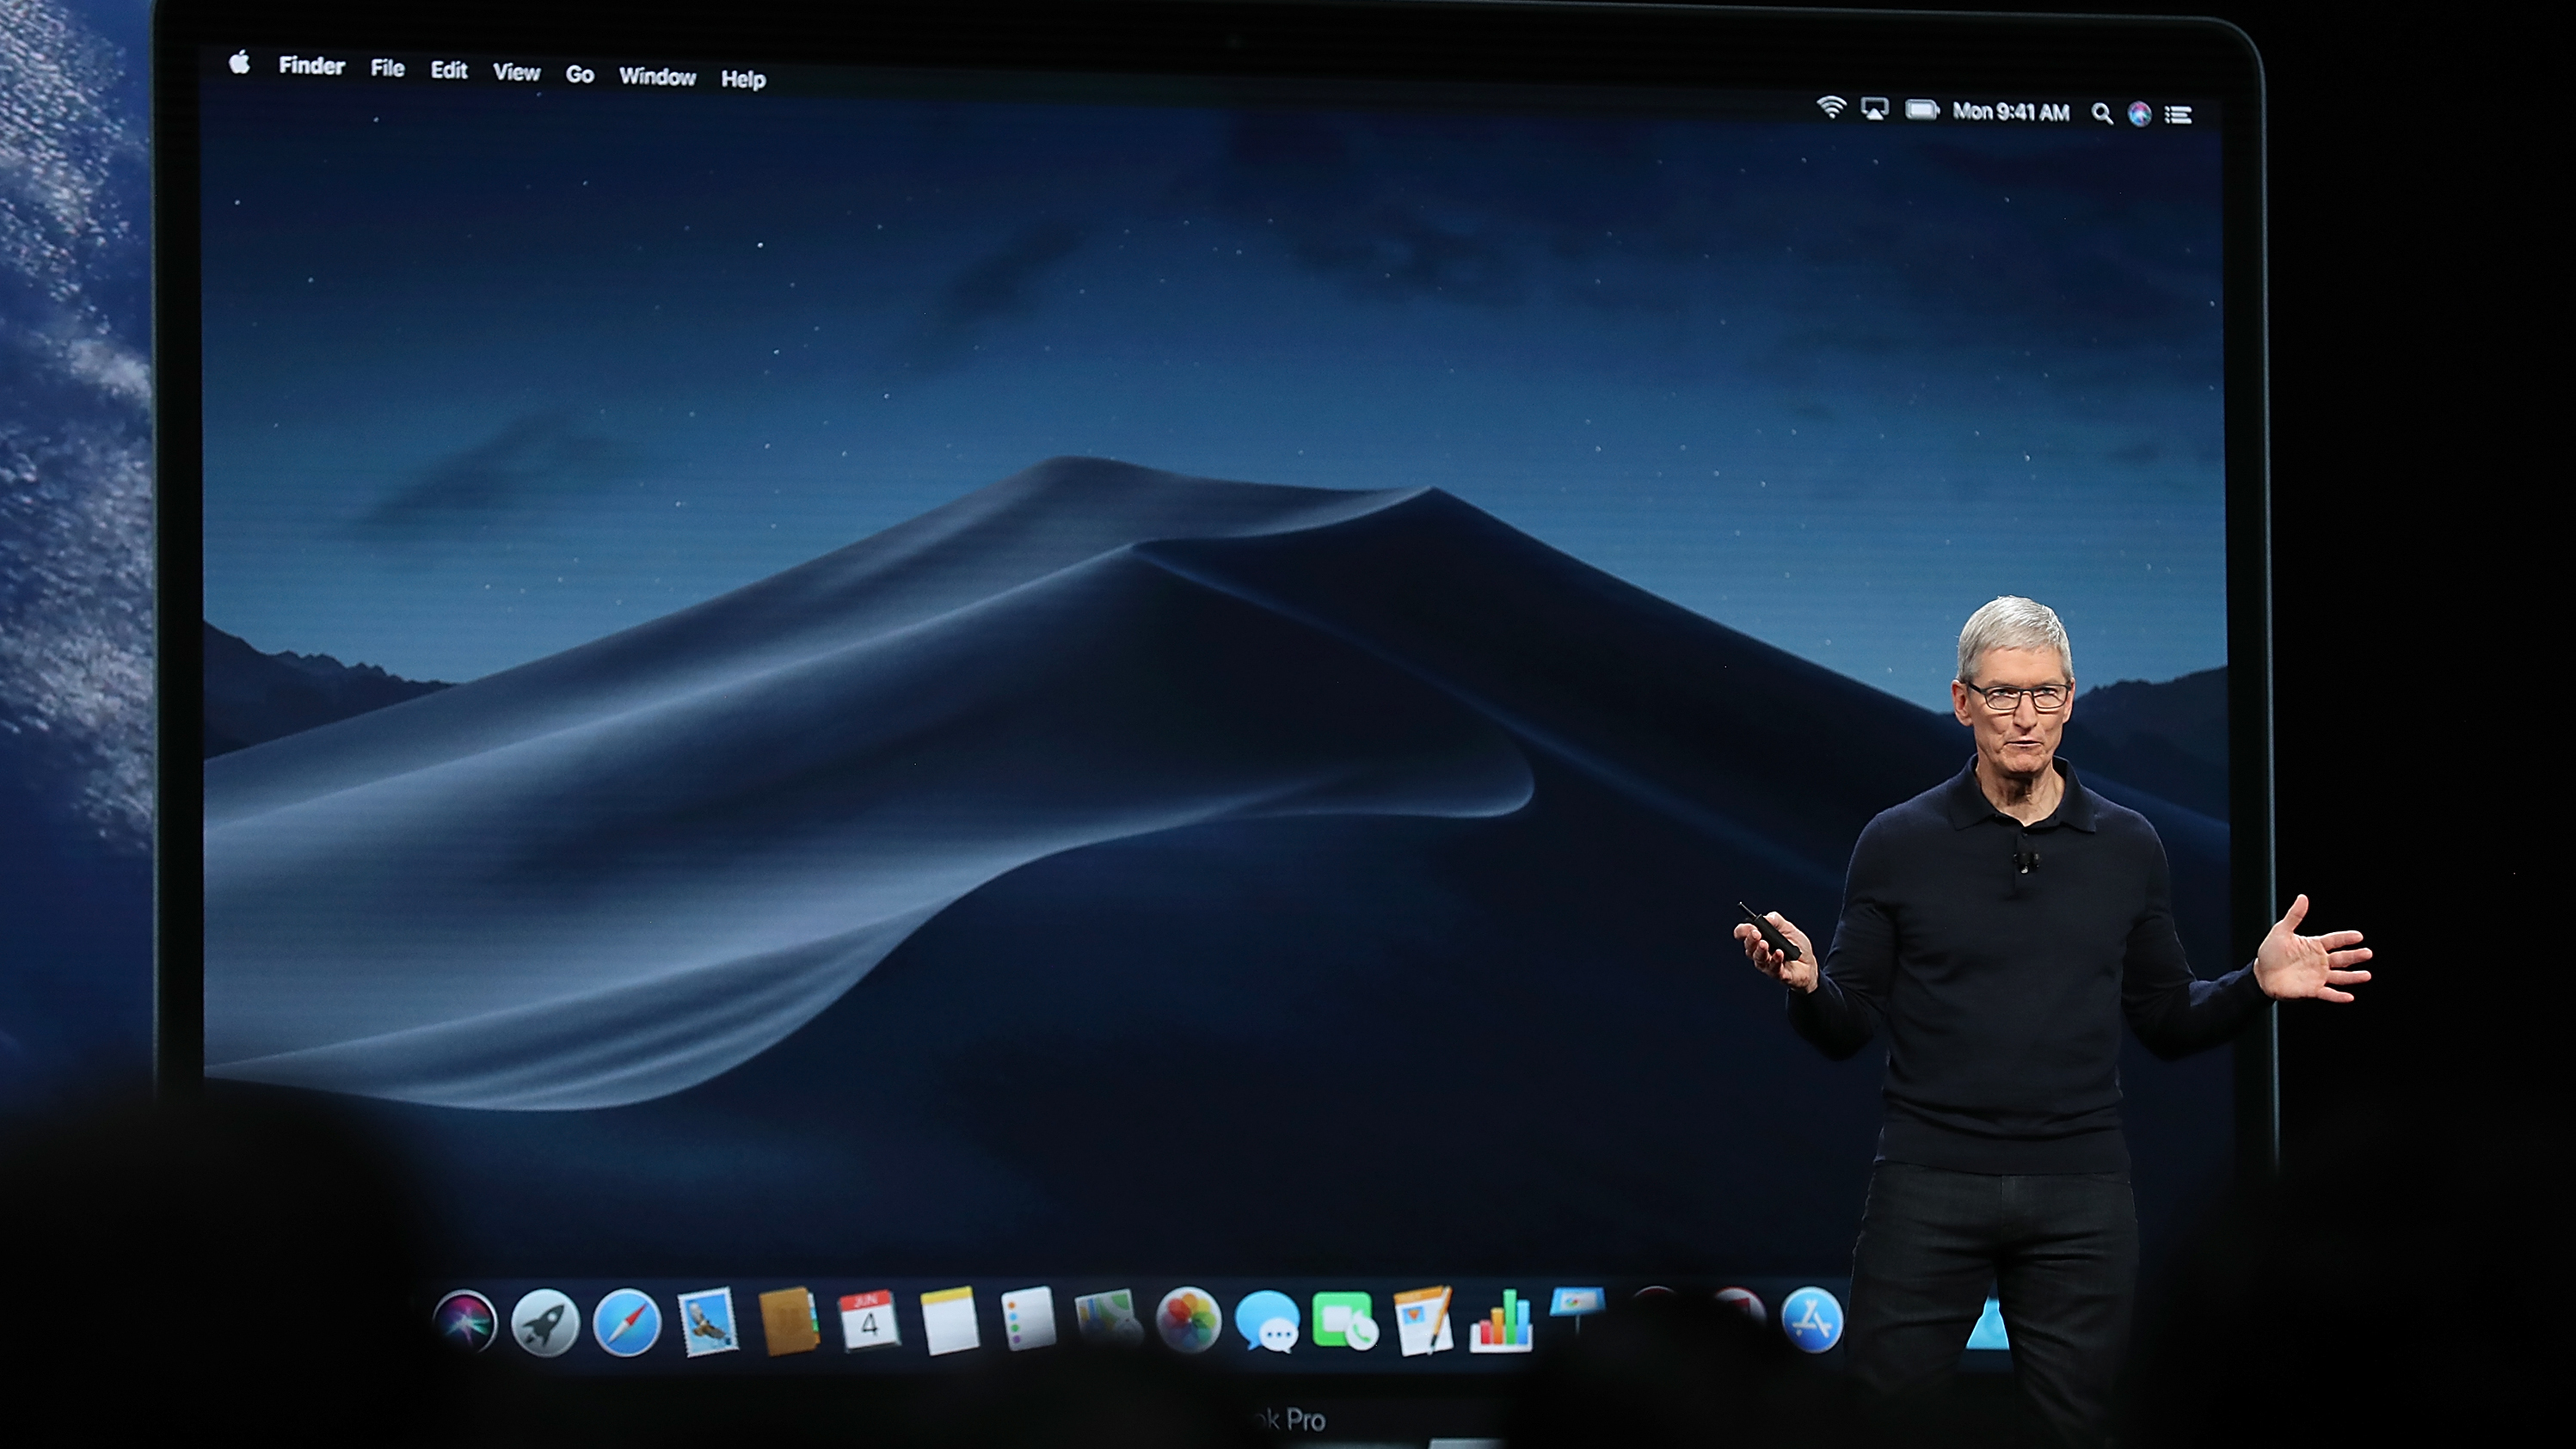
Task: Open Reminders in the Dock
Action: coord(1028,1318)
